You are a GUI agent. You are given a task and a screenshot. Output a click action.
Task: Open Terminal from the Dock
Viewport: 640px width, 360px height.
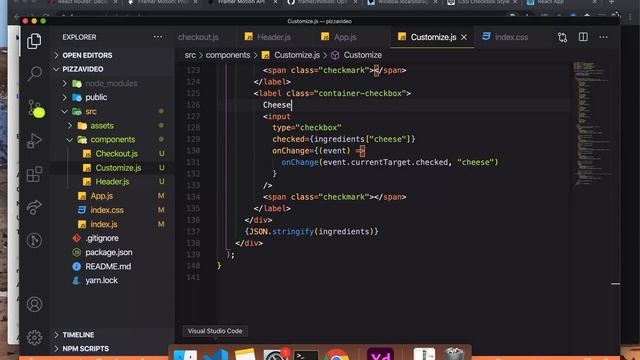306,355
